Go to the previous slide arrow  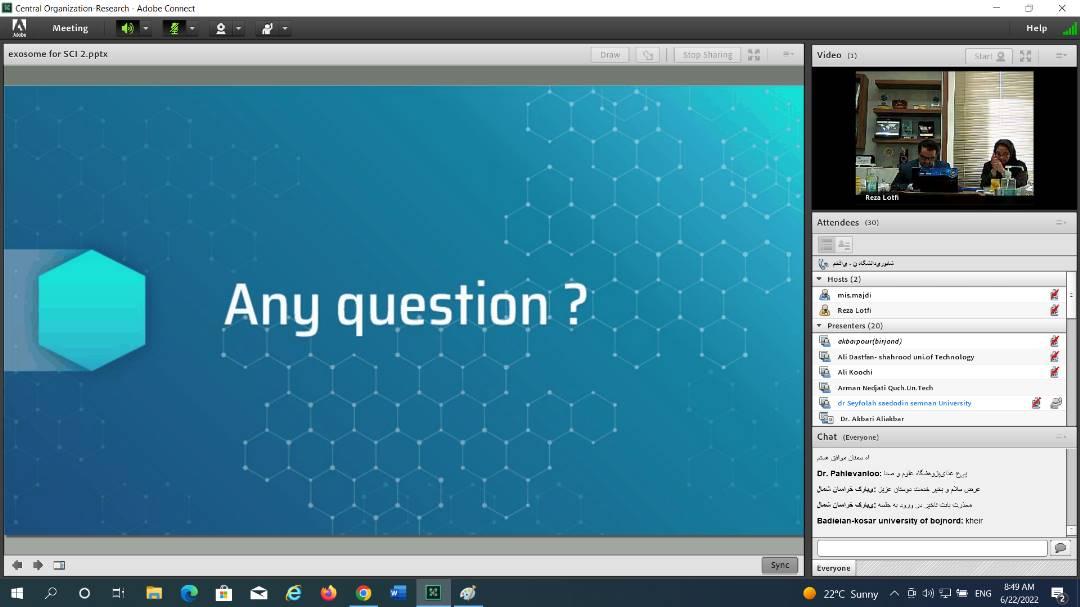pyautogui.click(x=17, y=565)
